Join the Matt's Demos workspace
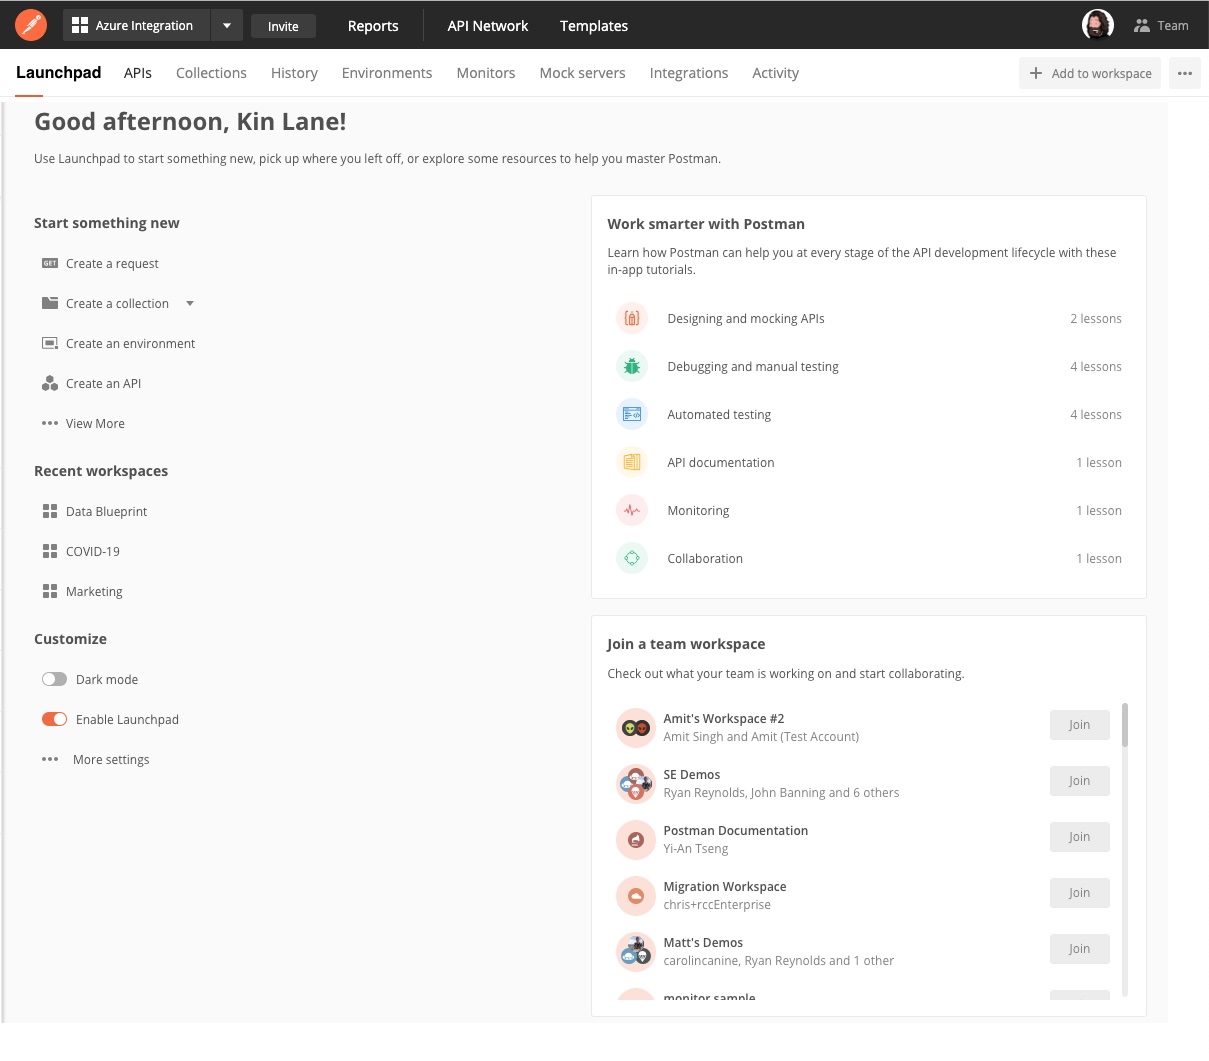 1080,949
